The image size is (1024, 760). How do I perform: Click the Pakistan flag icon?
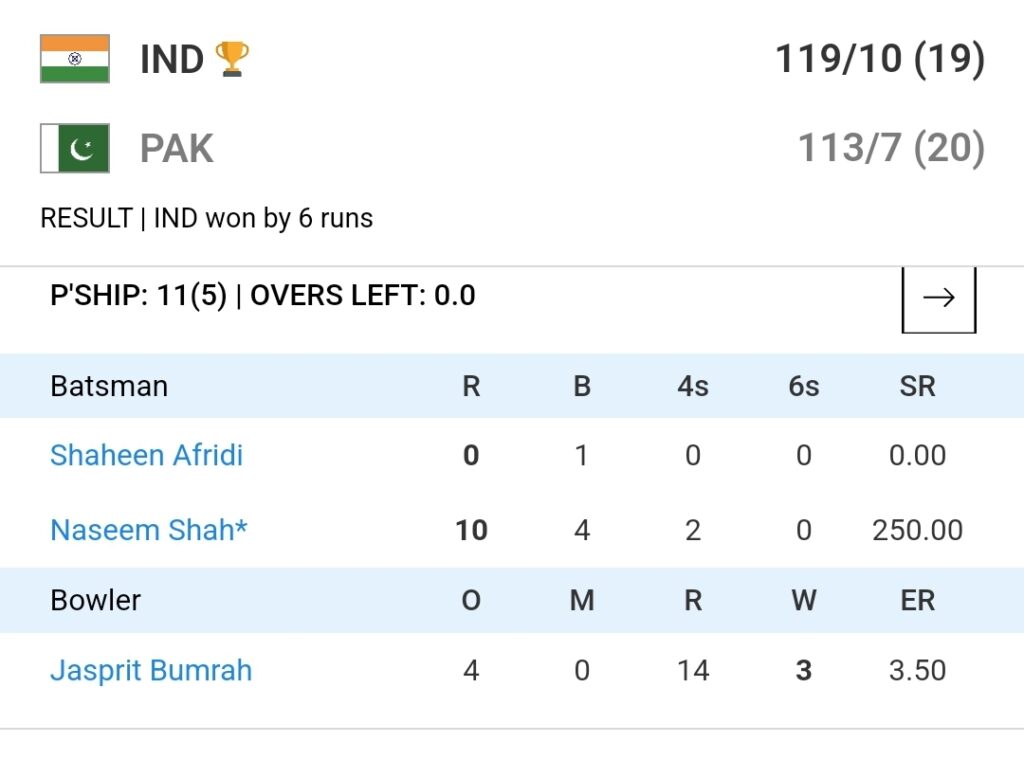(75, 148)
